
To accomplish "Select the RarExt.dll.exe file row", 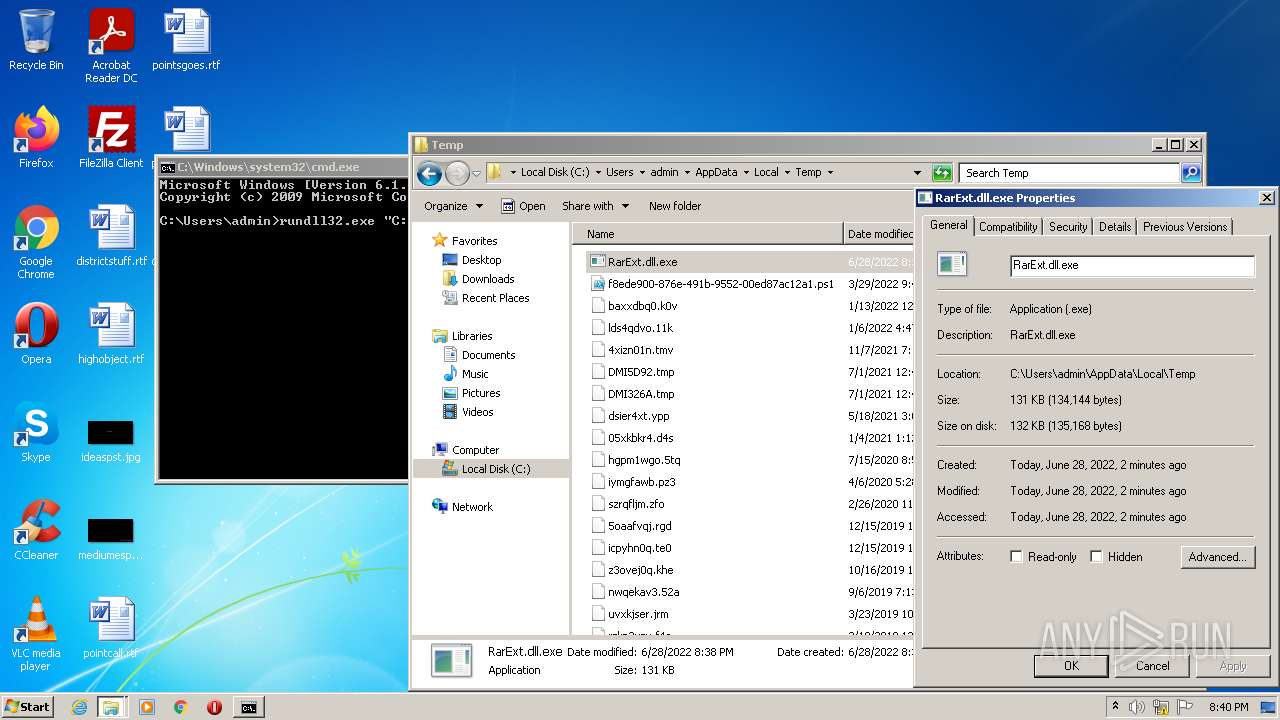I will point(748,262).
